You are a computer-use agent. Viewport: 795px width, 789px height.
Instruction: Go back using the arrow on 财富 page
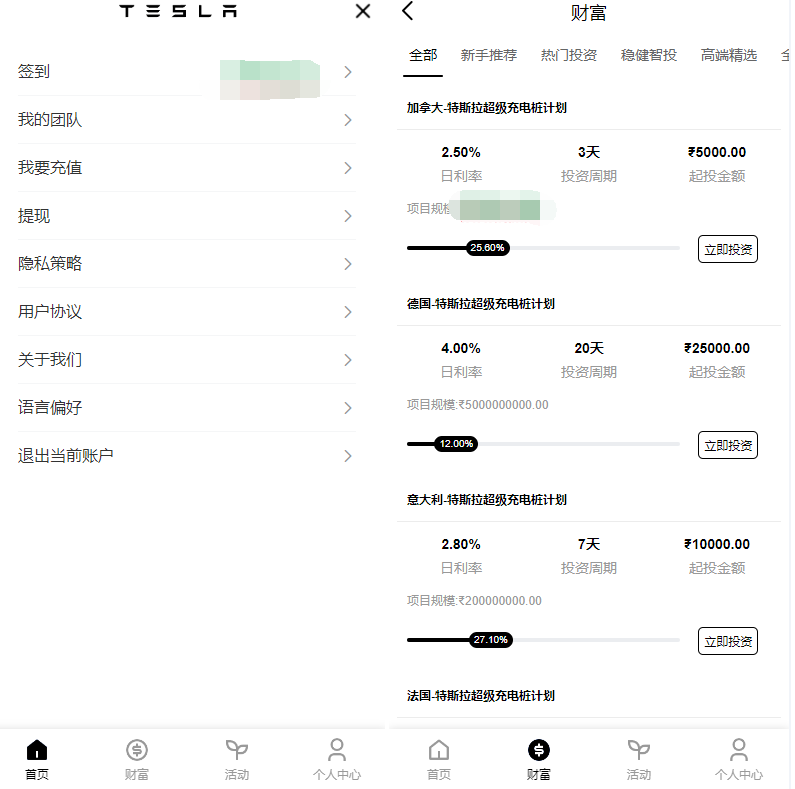tap(408, 11)
